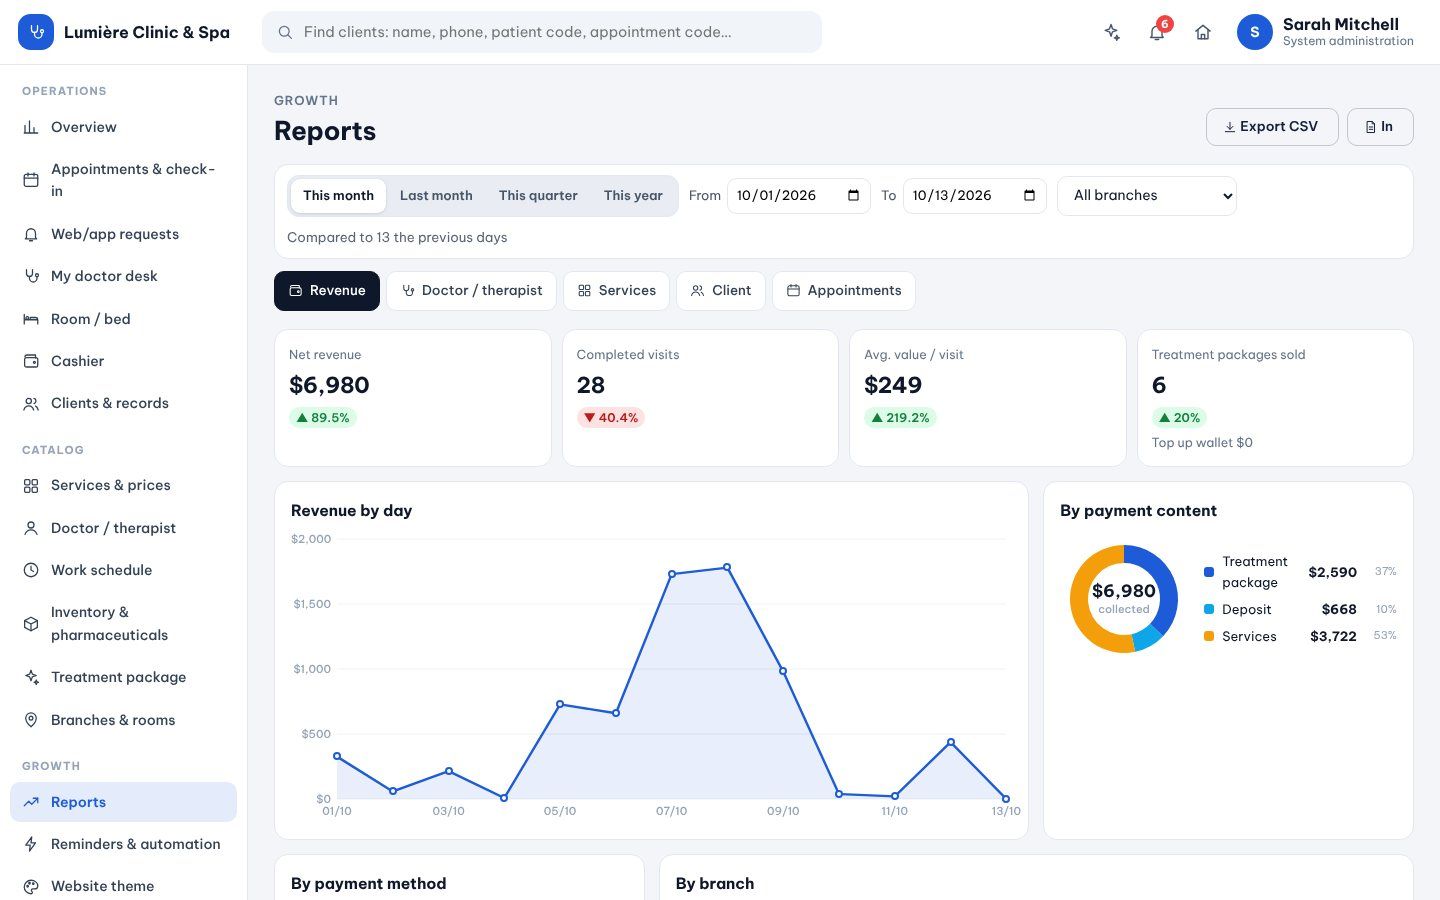The width and height of the screenshot is (1440, 900).
Task: Select the This month range toggle
Action: click(x=338, y=196)
